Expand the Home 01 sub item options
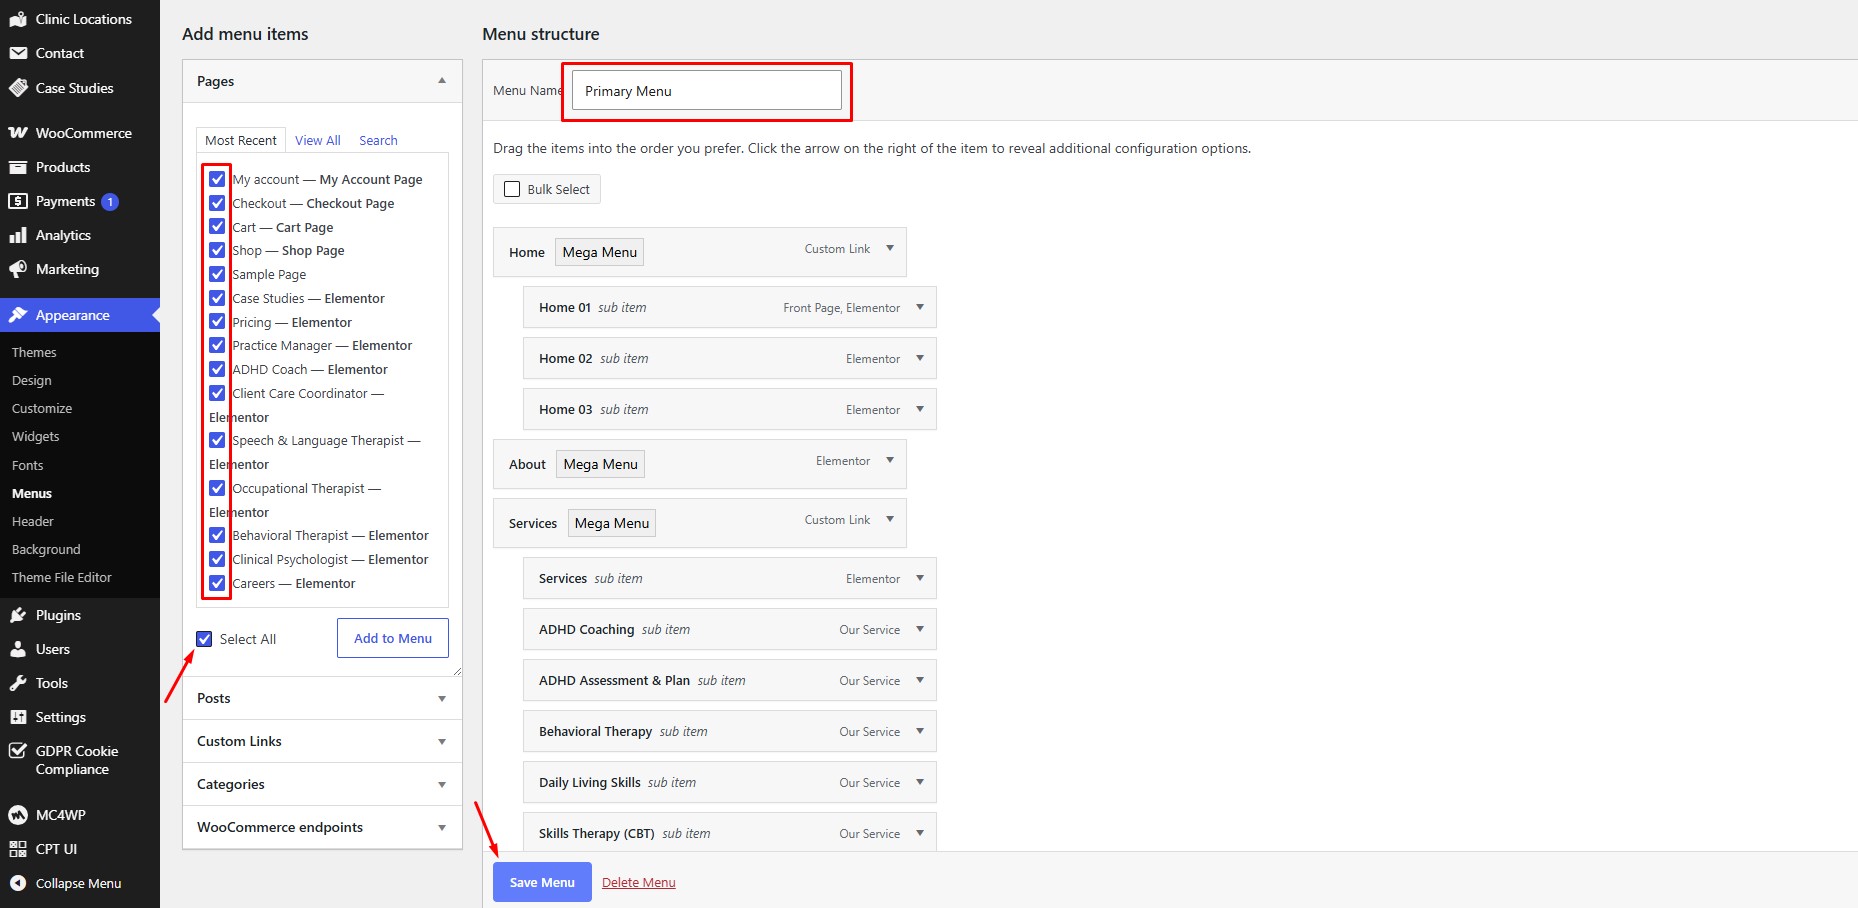1858x908 pixels. (x=920, y=308)
